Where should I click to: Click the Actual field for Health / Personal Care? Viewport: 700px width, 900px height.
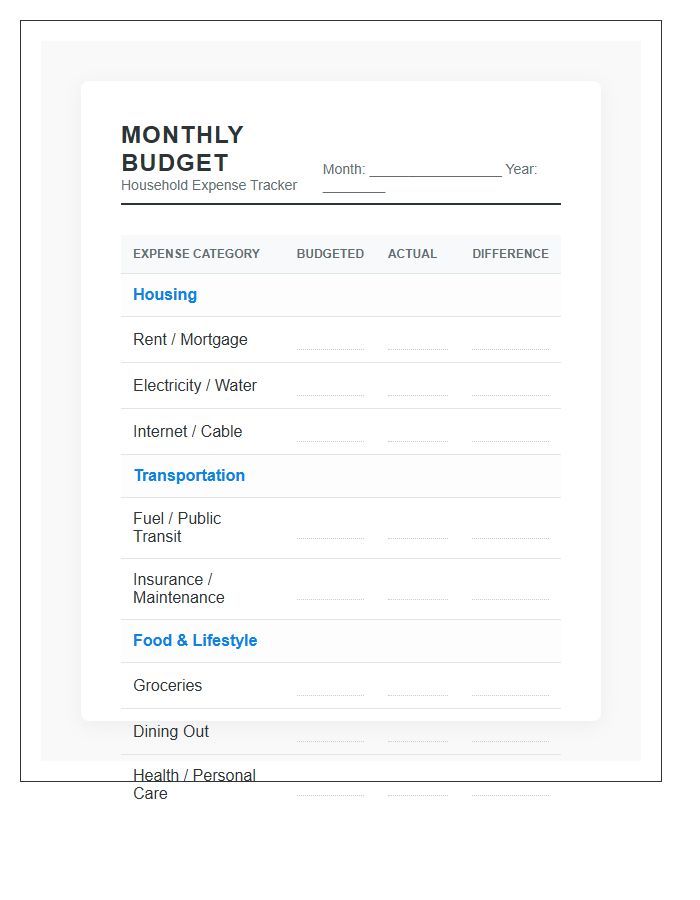pyautogui.click(x=418, y=788)
